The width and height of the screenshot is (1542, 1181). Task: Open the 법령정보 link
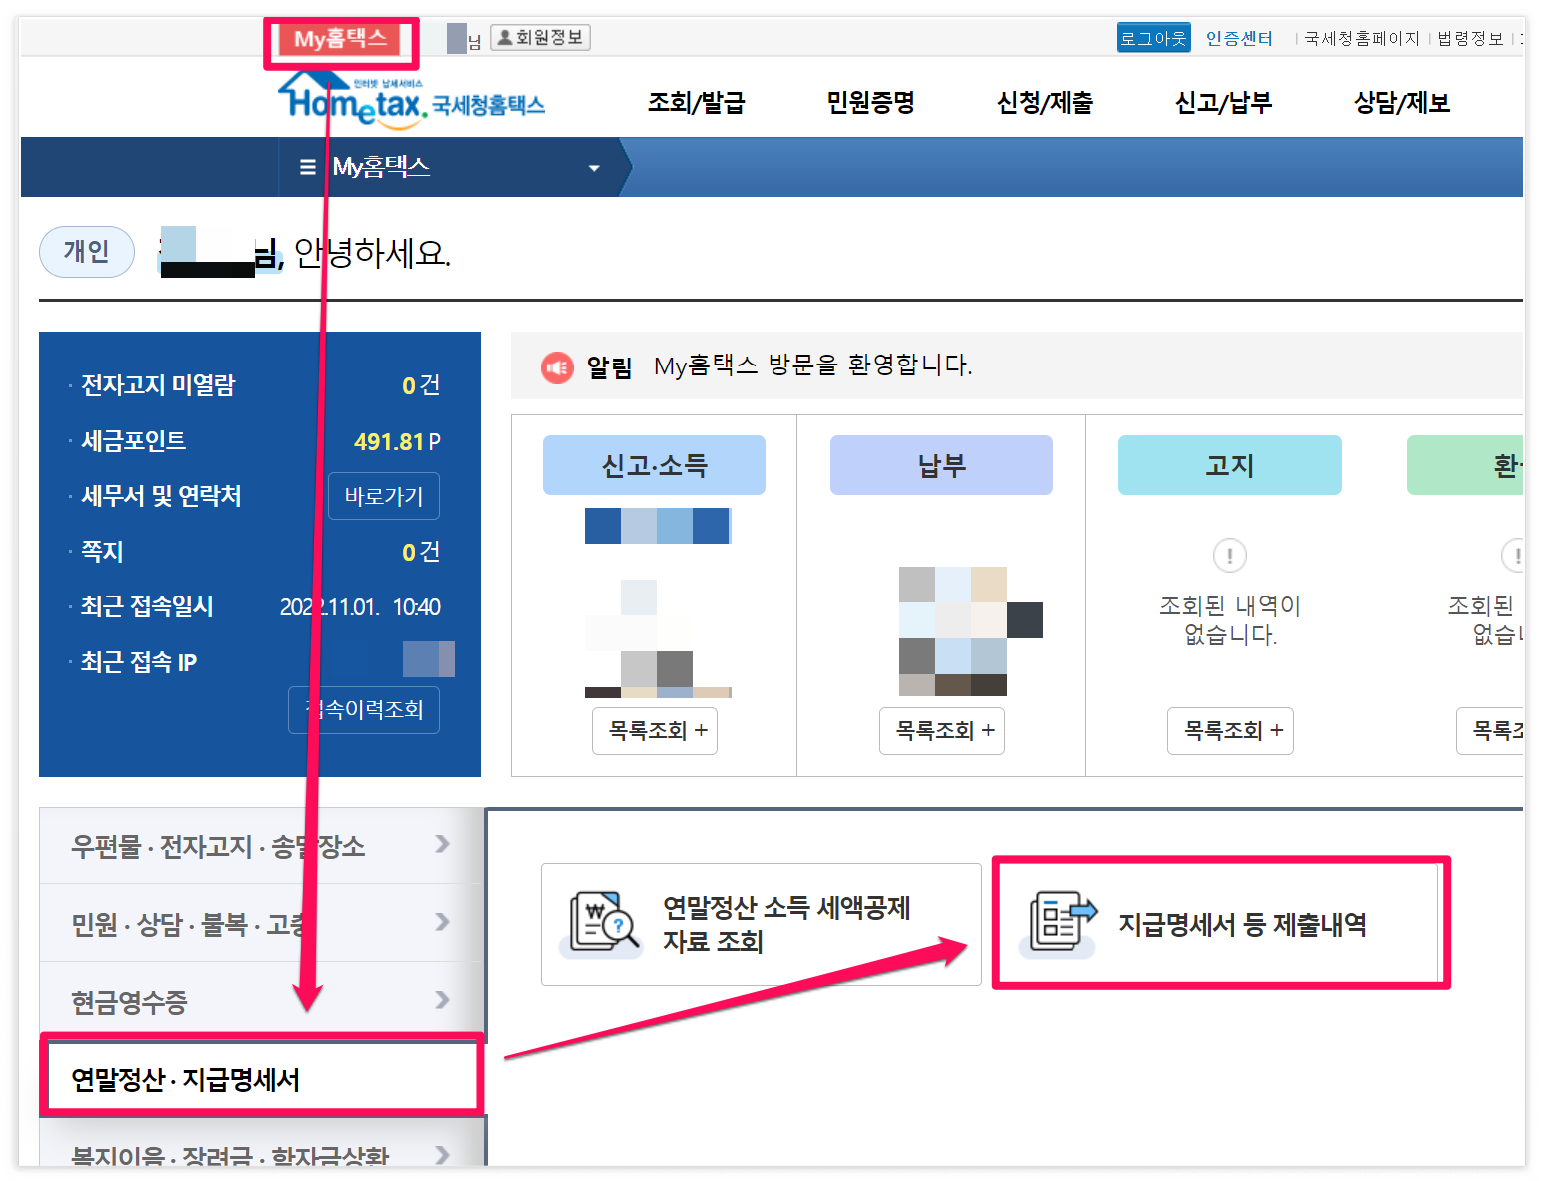(x=1470, y=38)
